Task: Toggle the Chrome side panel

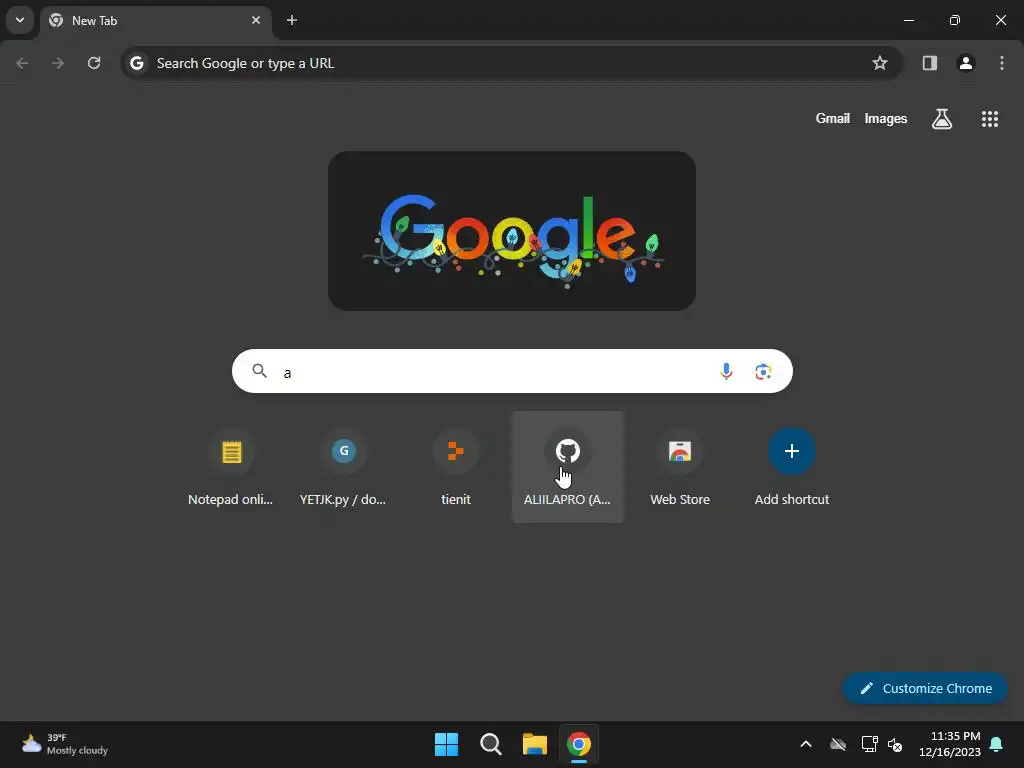Action: (929, 63)
